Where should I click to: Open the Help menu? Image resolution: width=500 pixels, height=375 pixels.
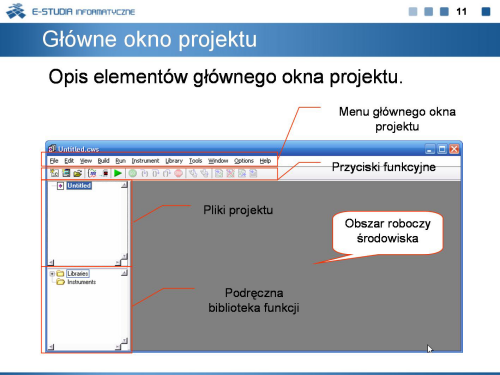(265, 161)
